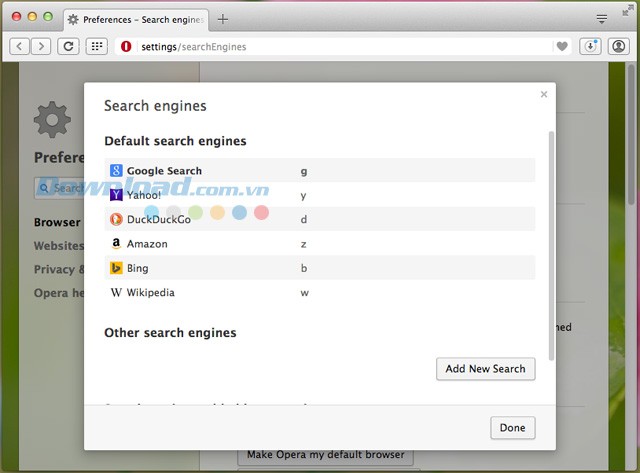
Task: Open the downloads icon in toolbar
Action: tap(590, 46)
